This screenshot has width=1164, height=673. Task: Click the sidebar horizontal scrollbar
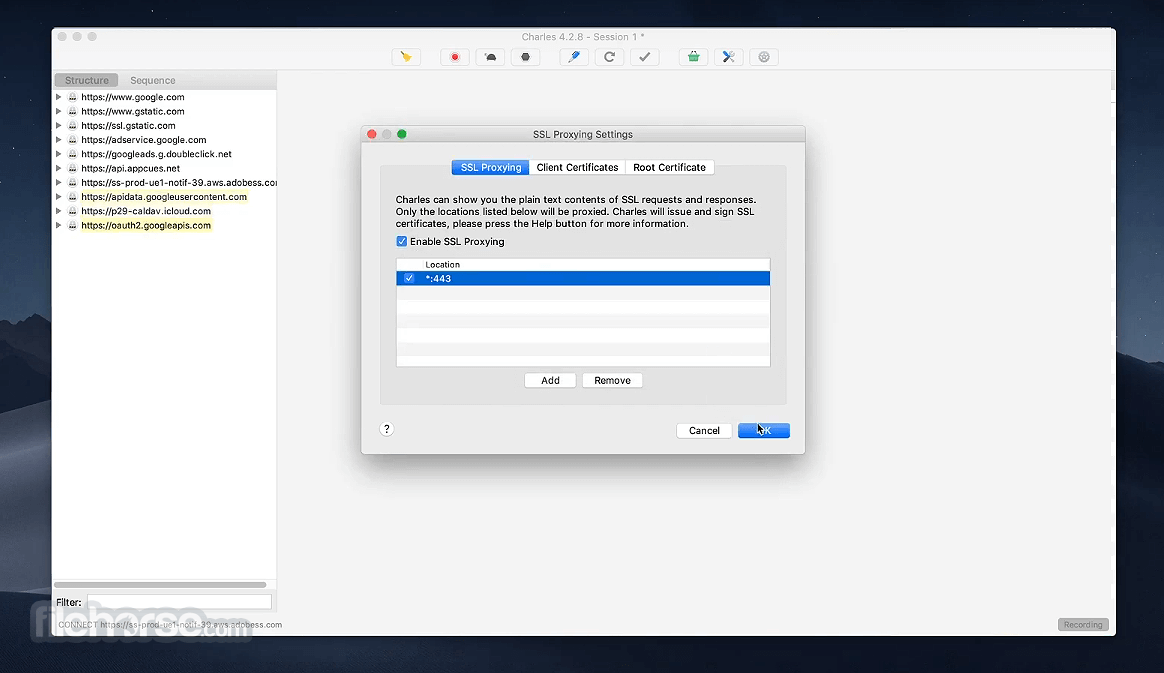tap(160, 585)
